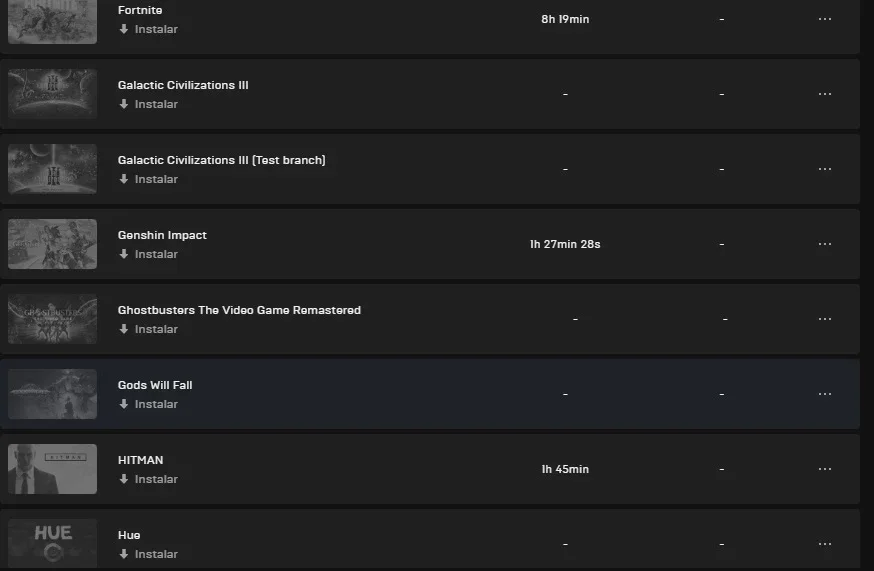This screenshot has width=874, height=571.
Task: Open the three-dot menu for HITMAN
Action: 825,469
